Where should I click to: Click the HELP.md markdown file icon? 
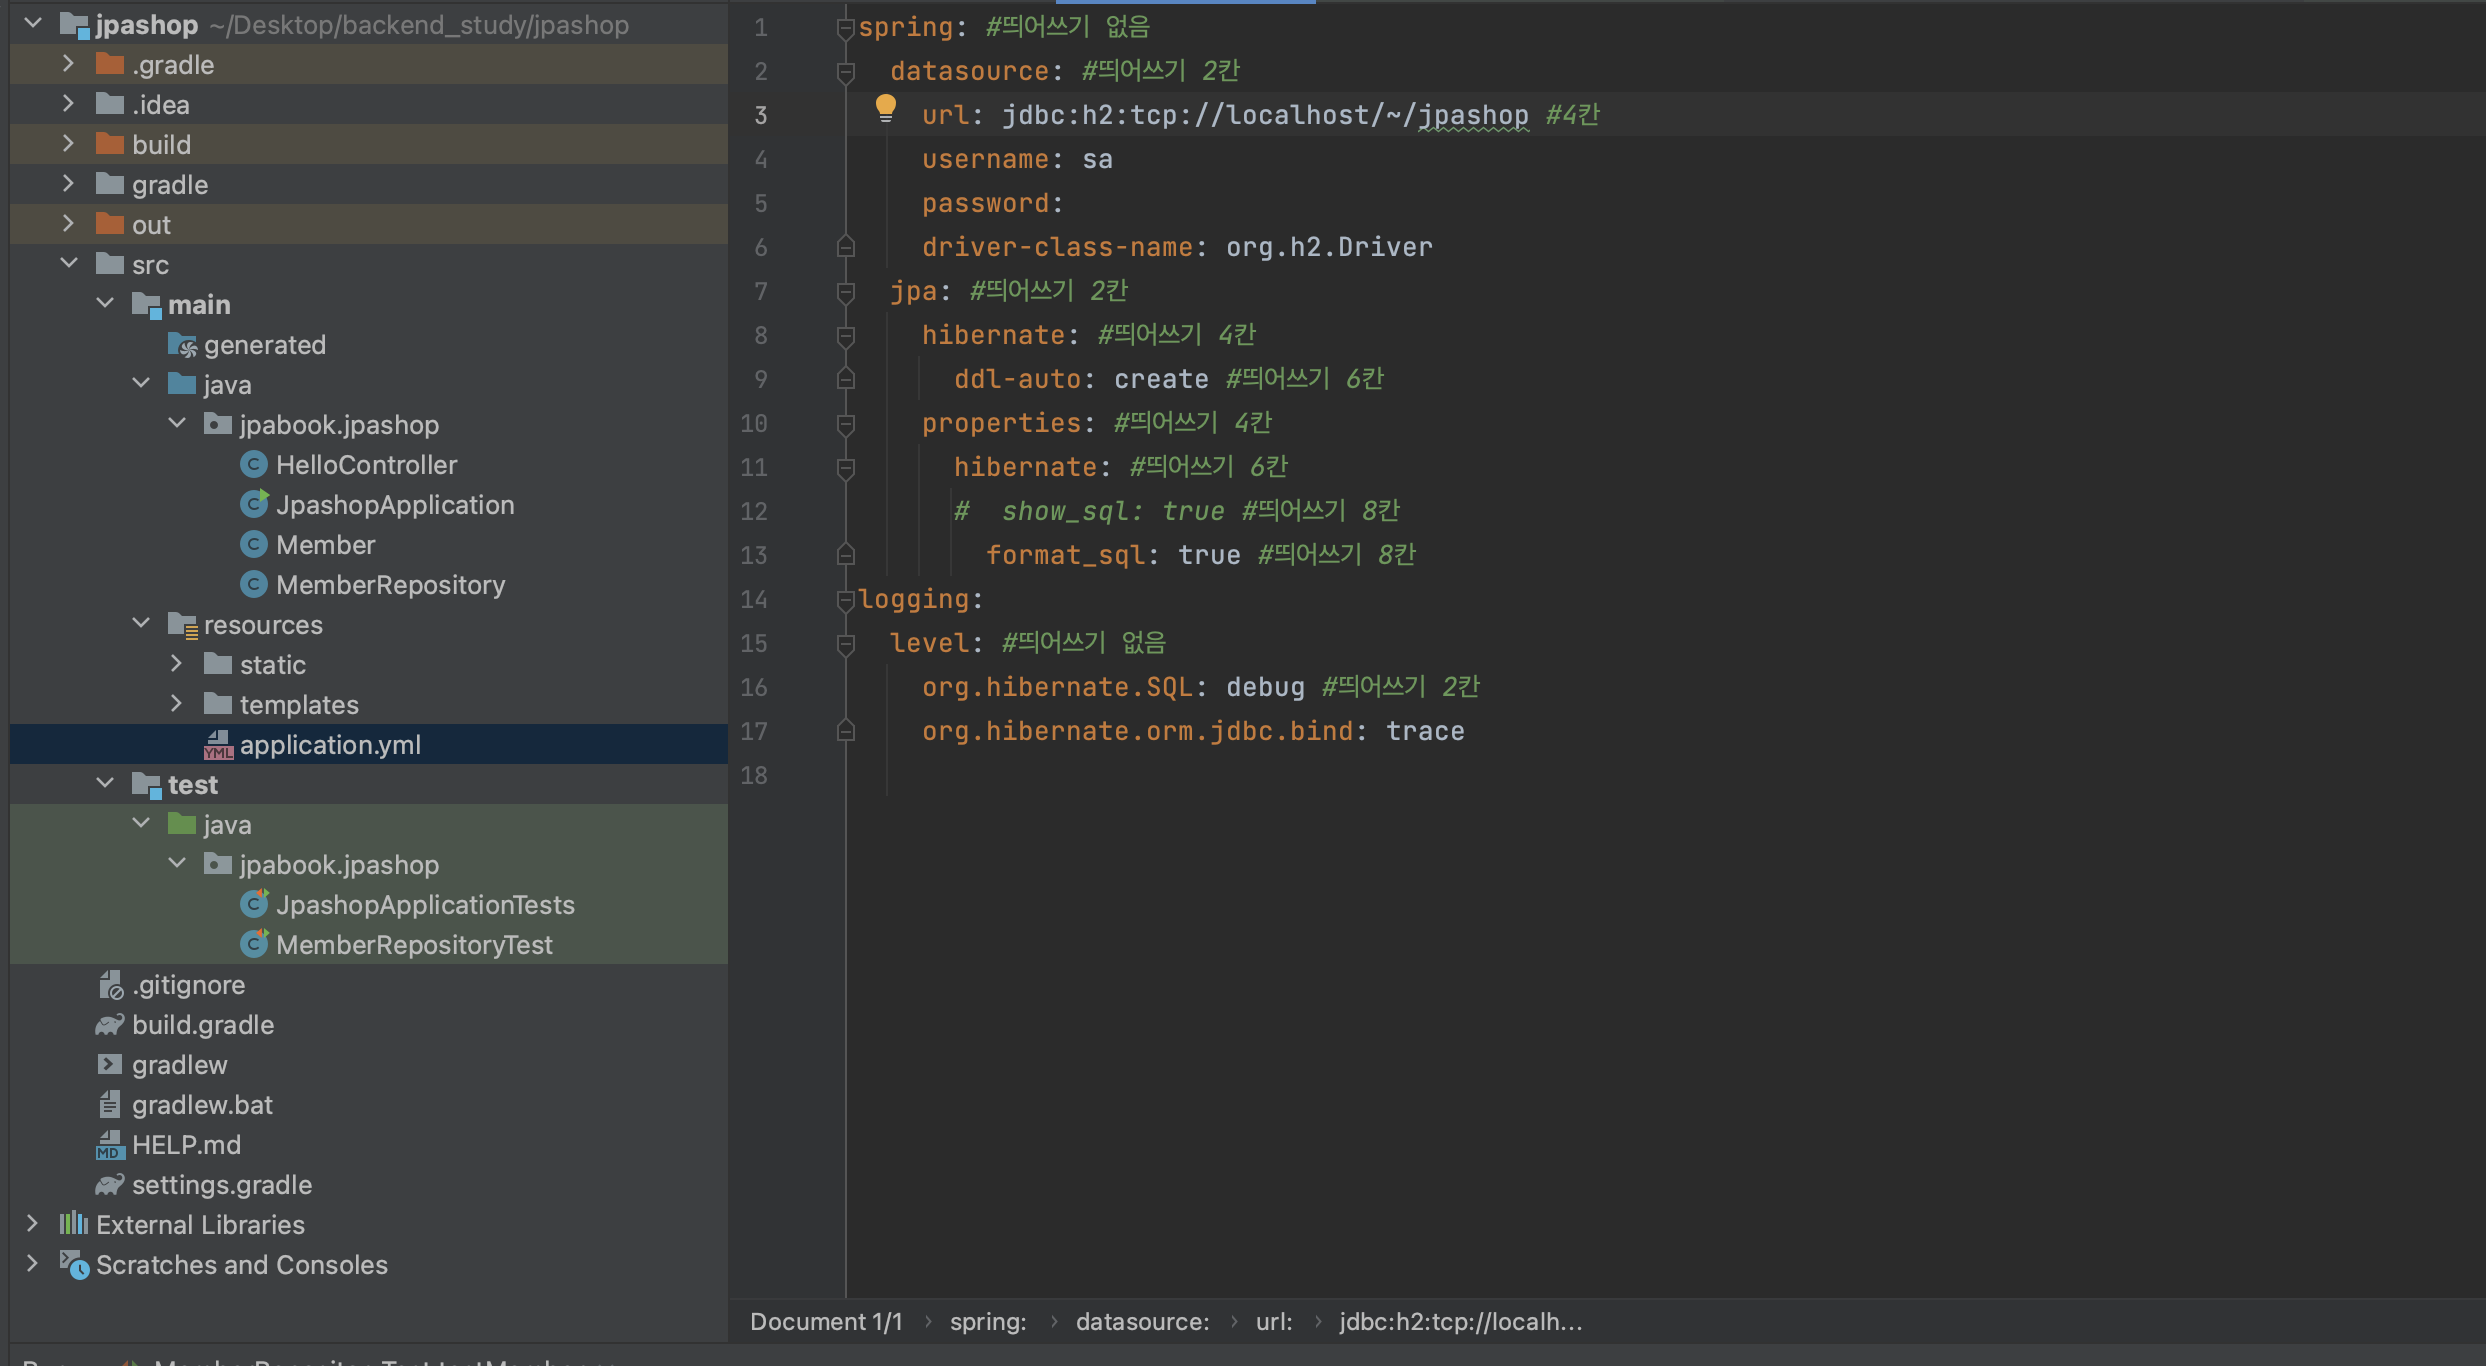point(109,1145)
